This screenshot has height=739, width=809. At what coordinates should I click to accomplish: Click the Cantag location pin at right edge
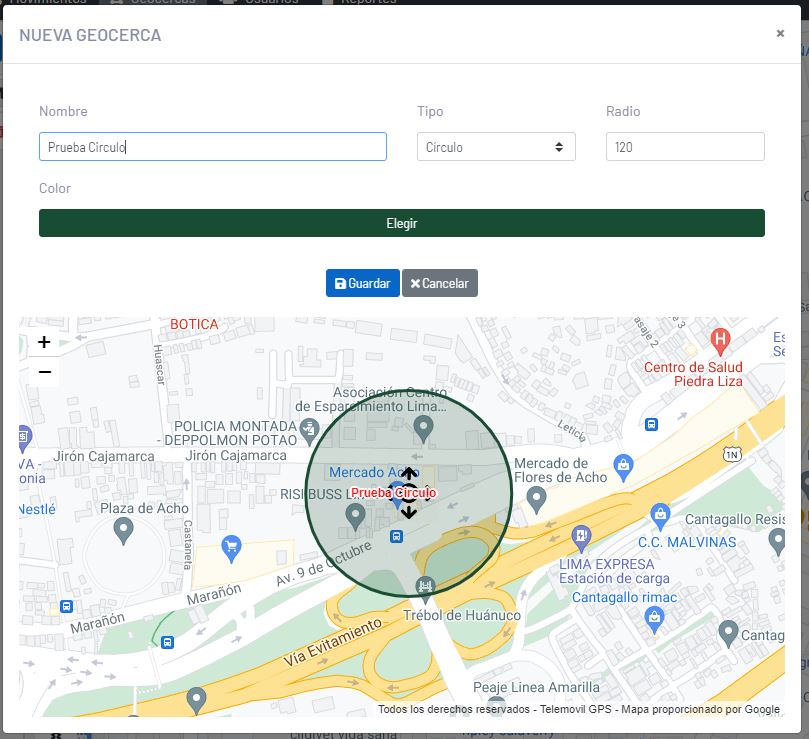pos(728,634)
